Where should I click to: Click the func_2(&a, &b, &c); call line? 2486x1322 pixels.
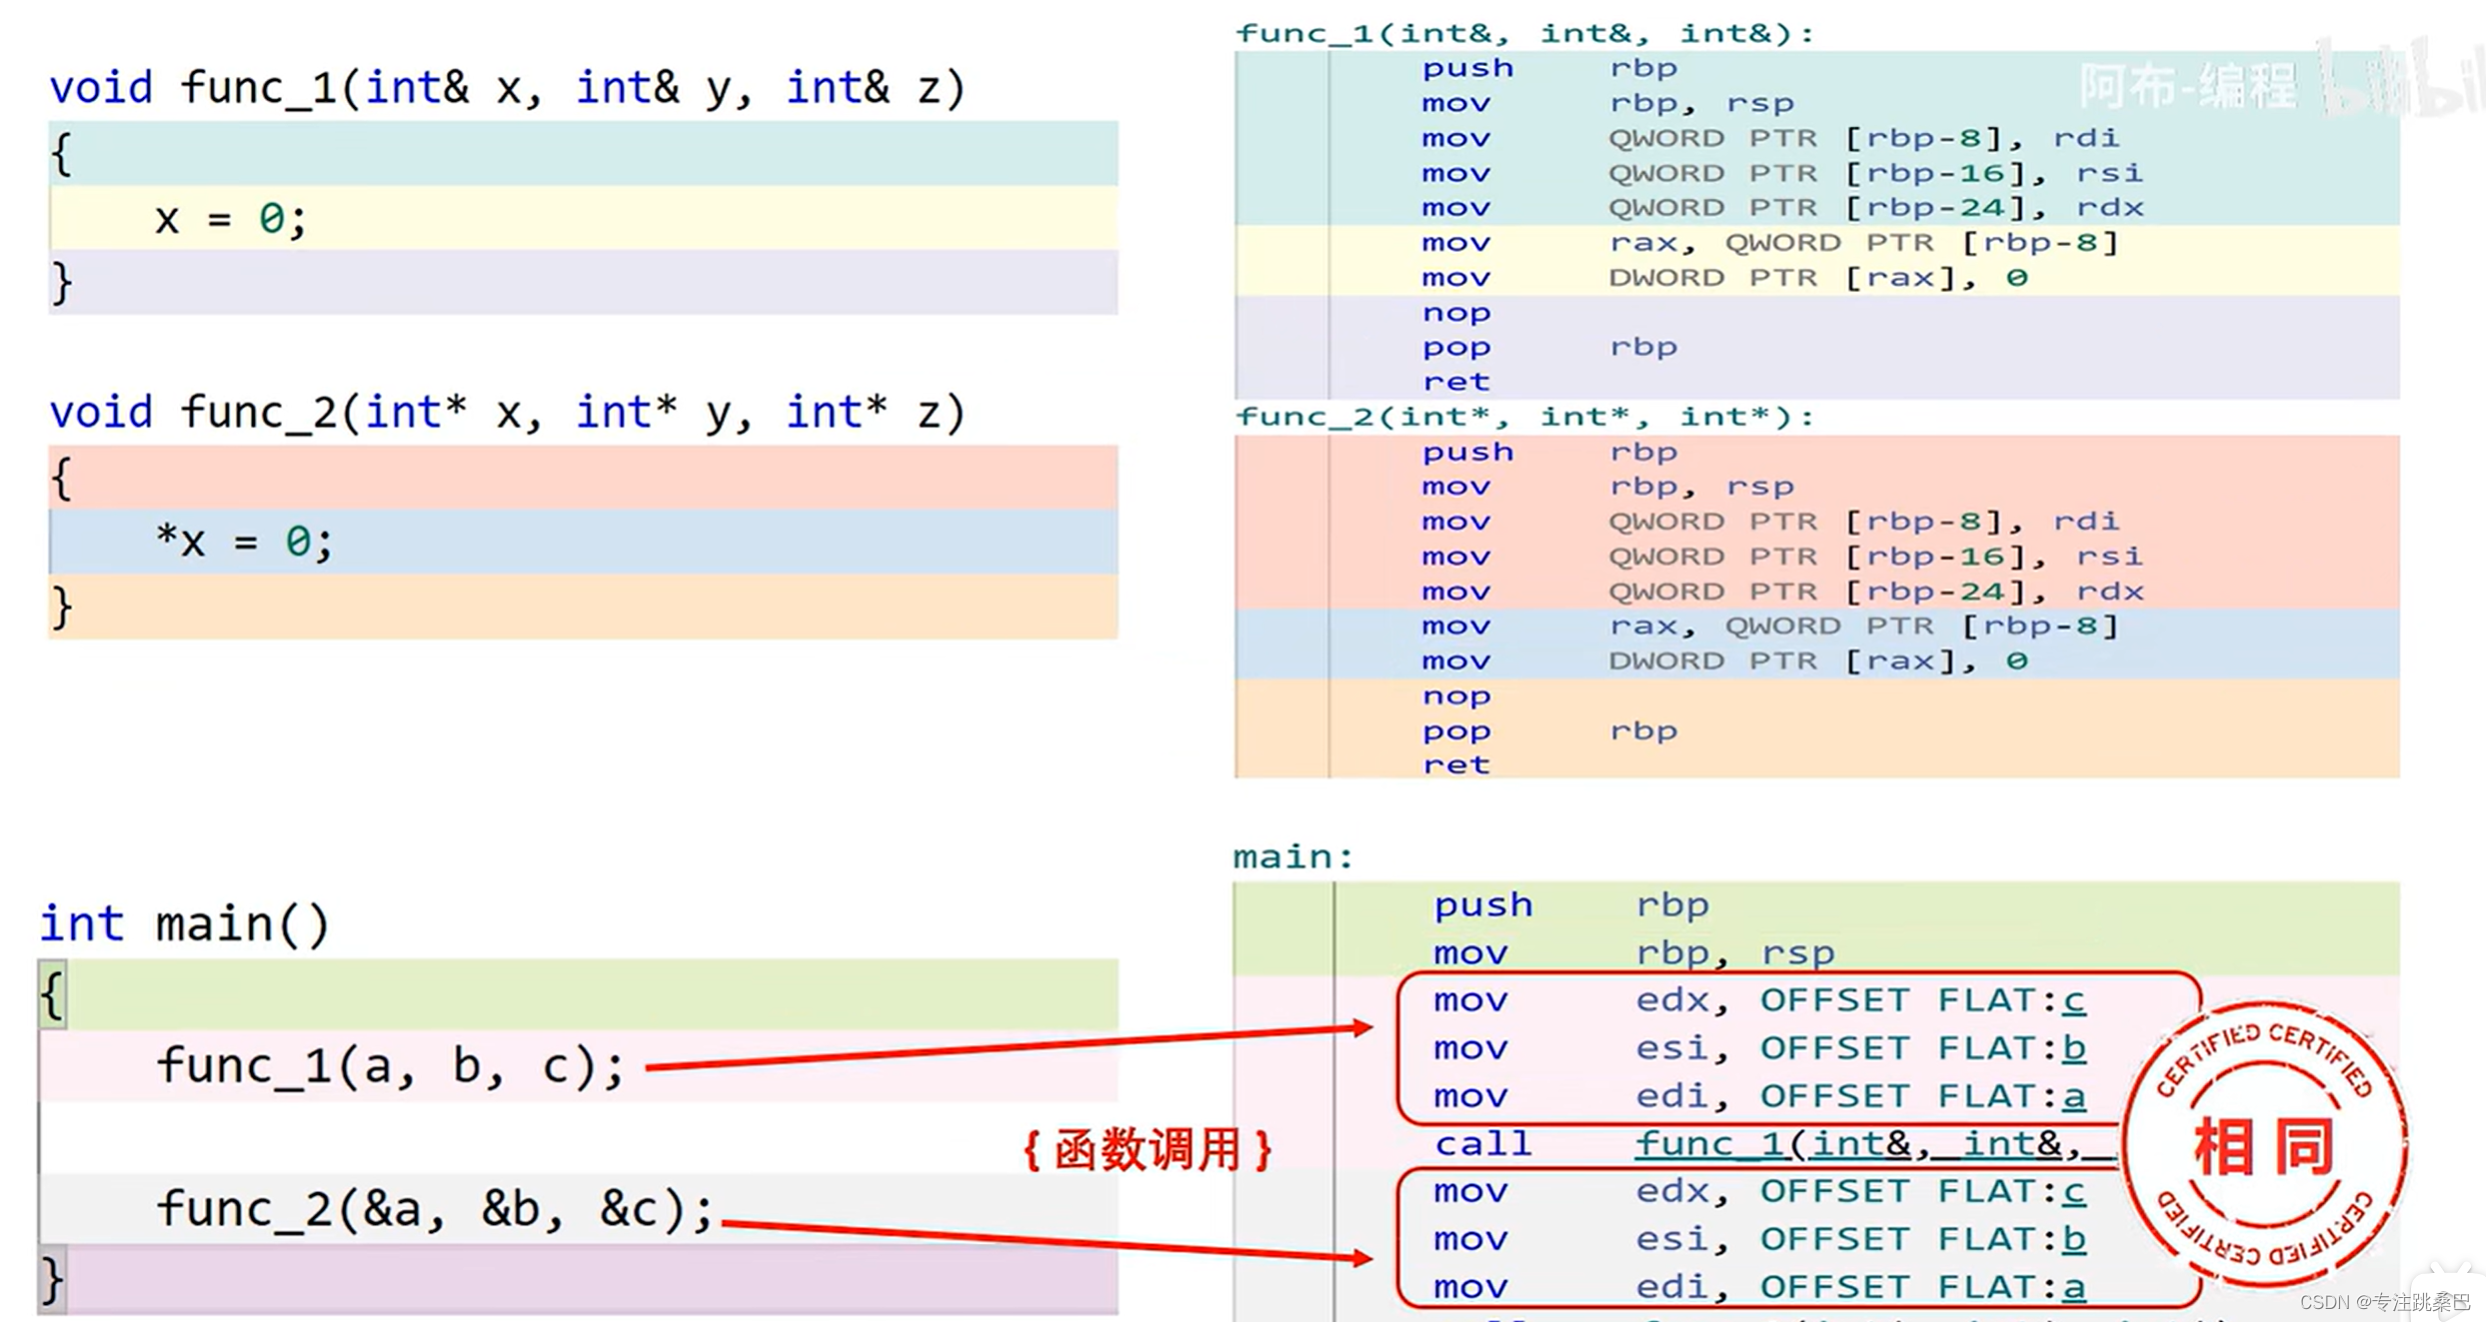point(435,1209)
